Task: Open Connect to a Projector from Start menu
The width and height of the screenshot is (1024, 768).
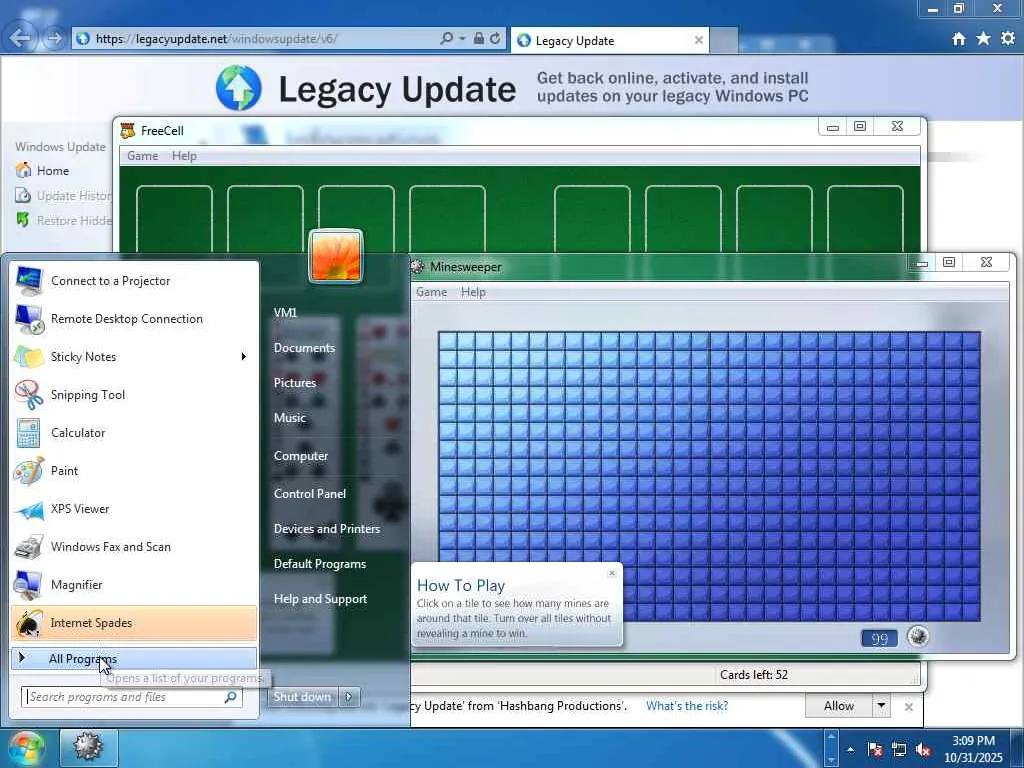Action: pyautogui.click(x=134, y=281)
